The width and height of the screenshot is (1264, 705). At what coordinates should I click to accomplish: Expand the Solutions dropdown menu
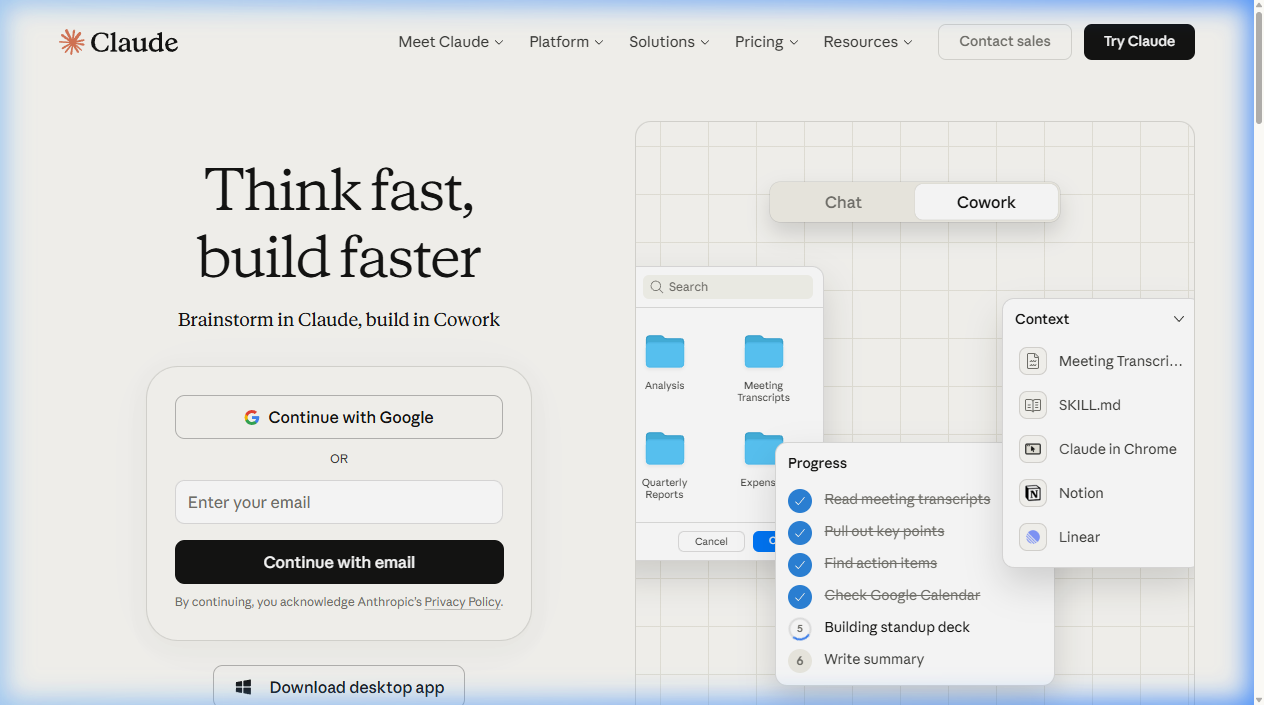(669, 42)
